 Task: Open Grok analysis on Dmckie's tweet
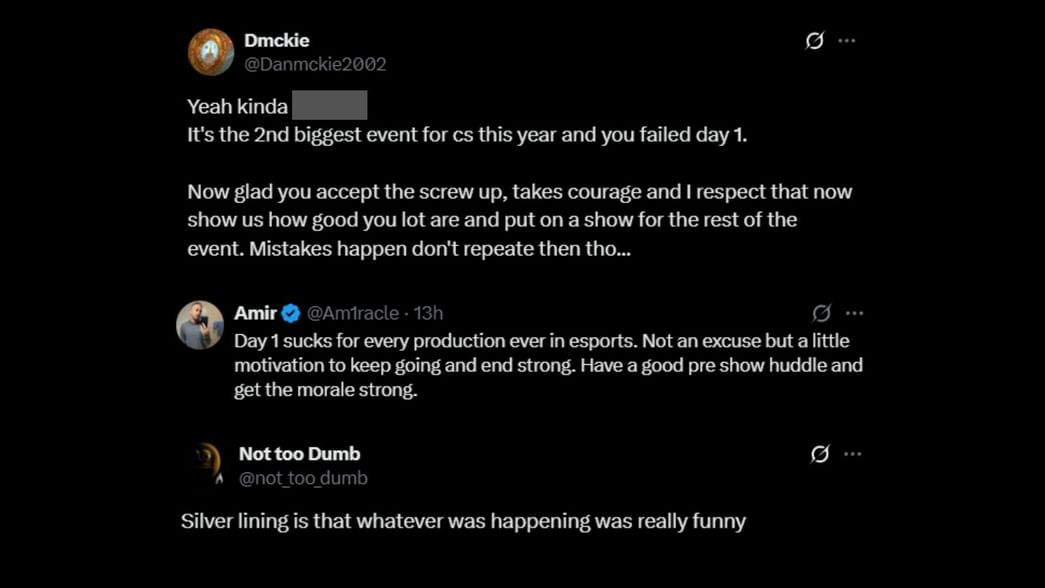[x=815, y=41]
